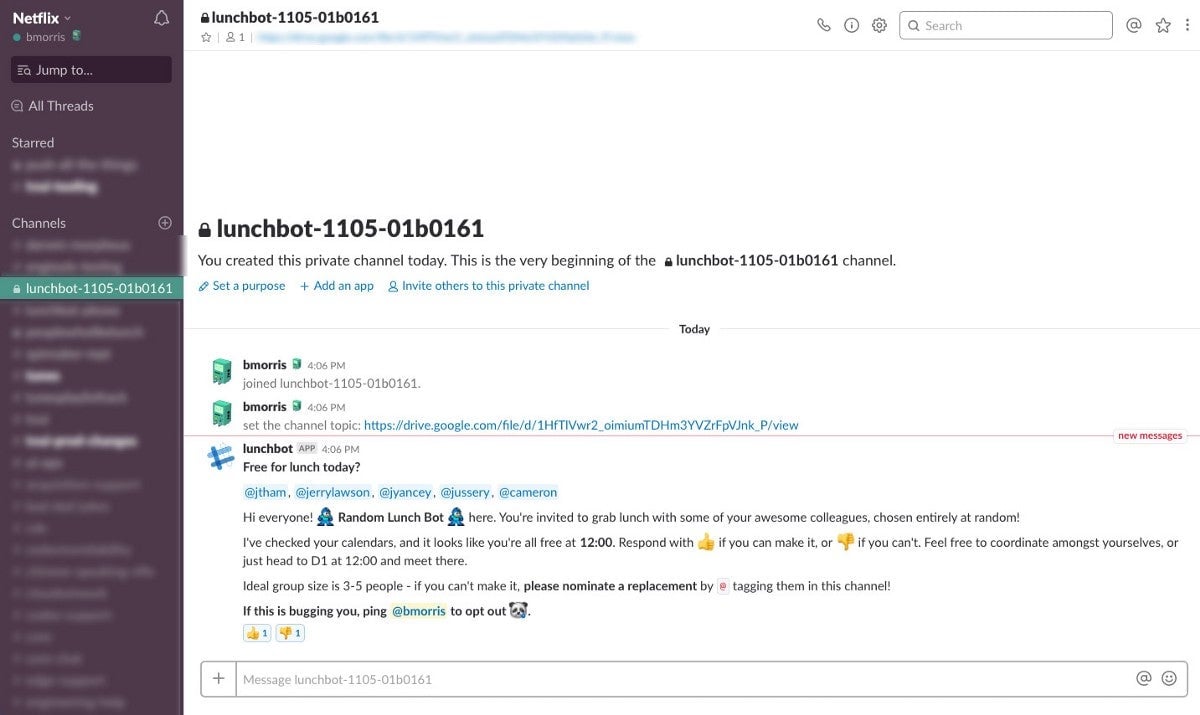Open emoji picker in message box
The height and width of the screenshot is (715, 1200).
pos(1169,678)
